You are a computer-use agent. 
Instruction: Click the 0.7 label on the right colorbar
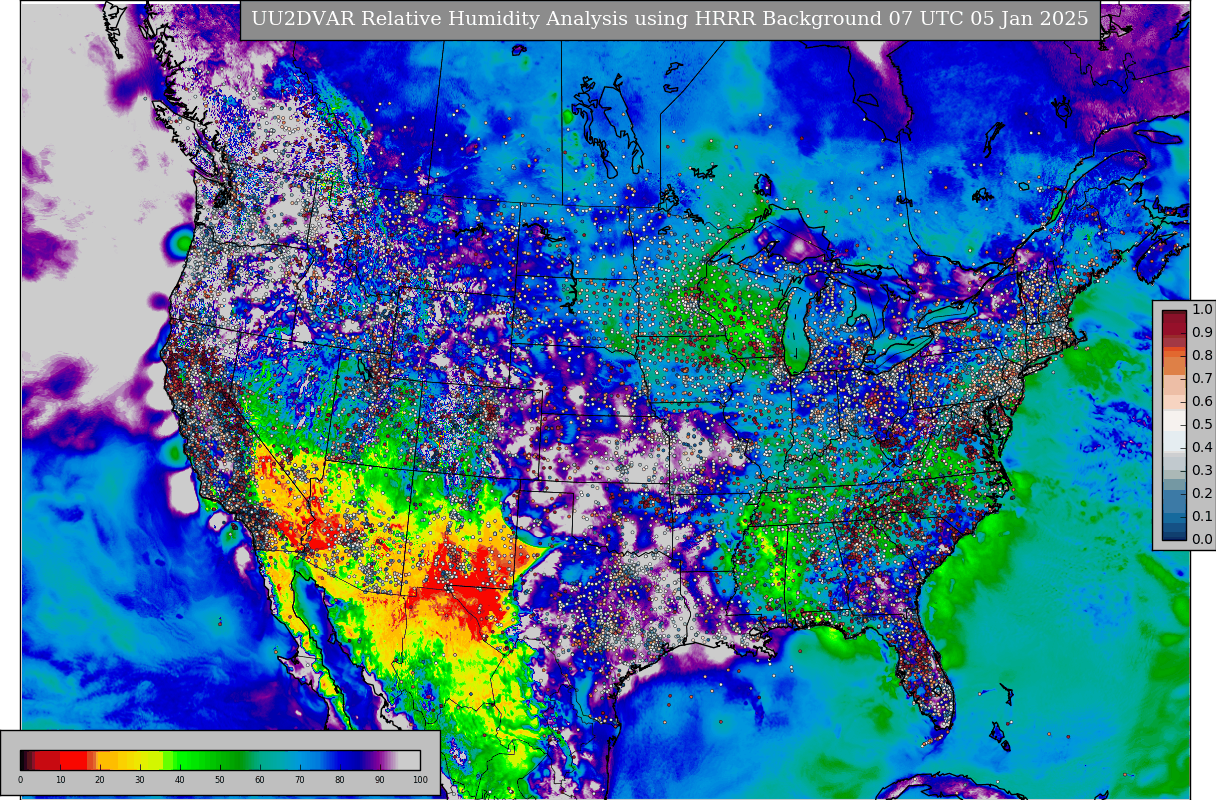[1202, 379]
